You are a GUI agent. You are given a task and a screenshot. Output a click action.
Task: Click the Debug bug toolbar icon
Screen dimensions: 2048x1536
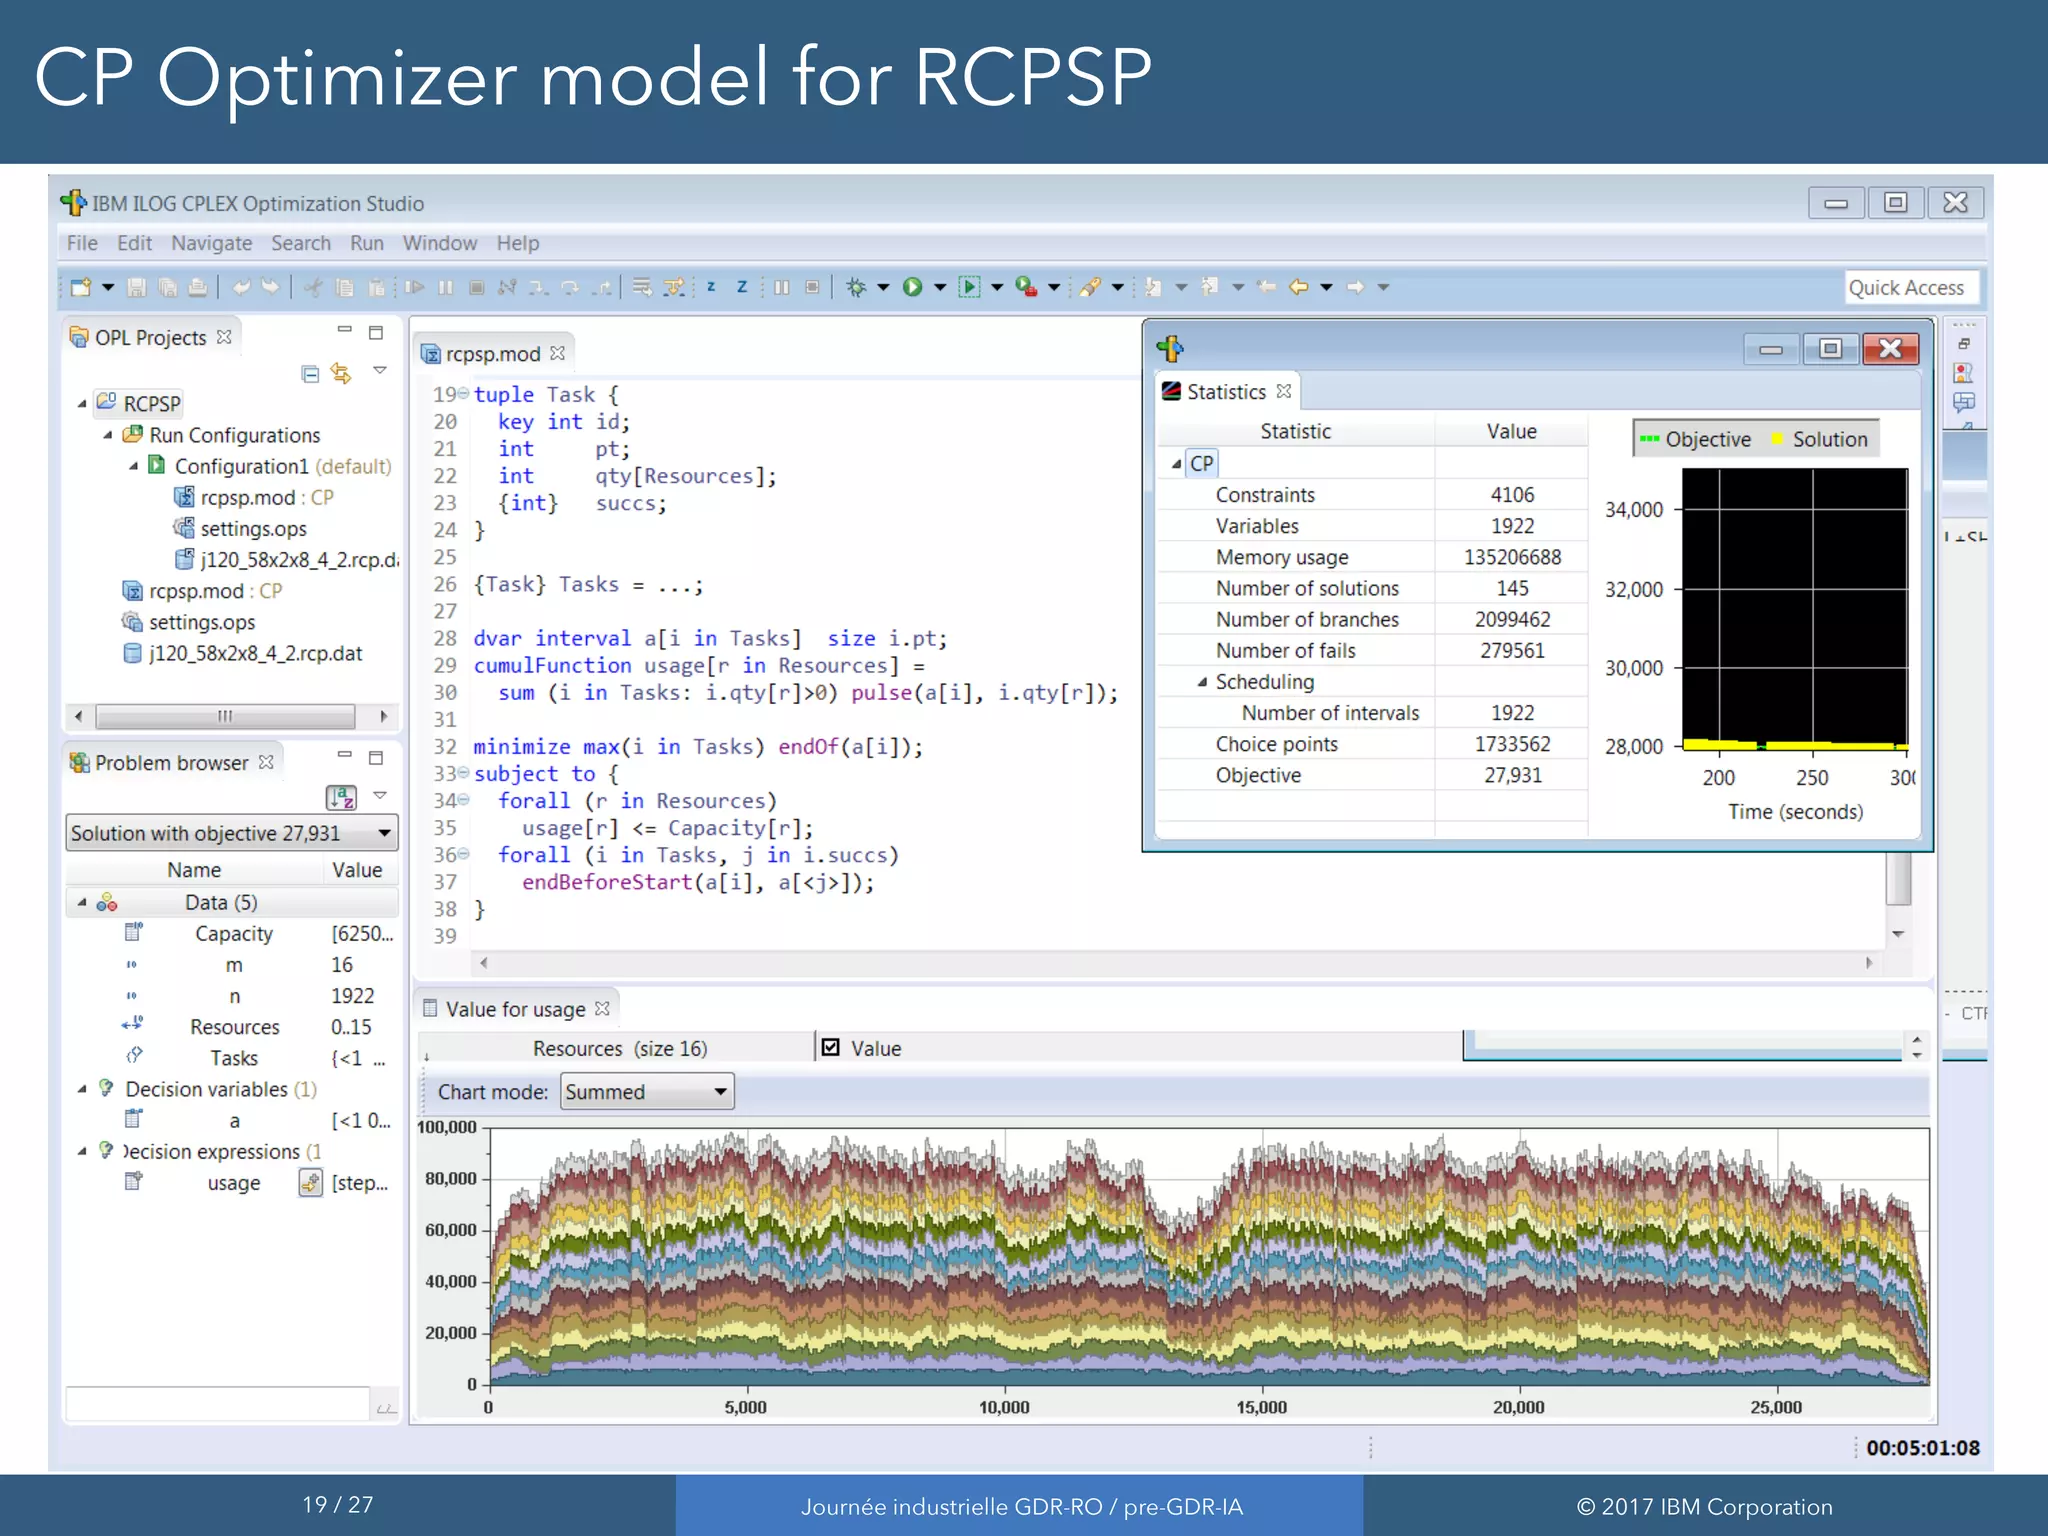856,288
